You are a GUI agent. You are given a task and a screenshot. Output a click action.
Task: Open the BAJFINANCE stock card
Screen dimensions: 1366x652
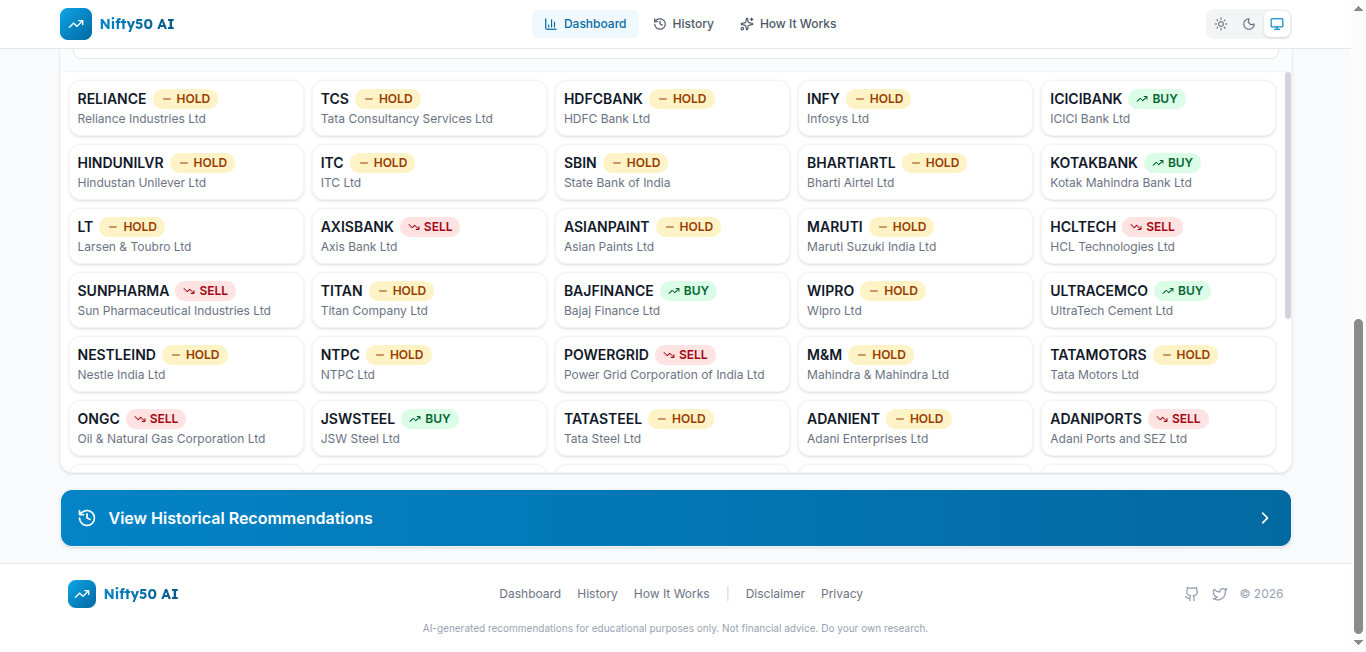(x=672, y=300)
